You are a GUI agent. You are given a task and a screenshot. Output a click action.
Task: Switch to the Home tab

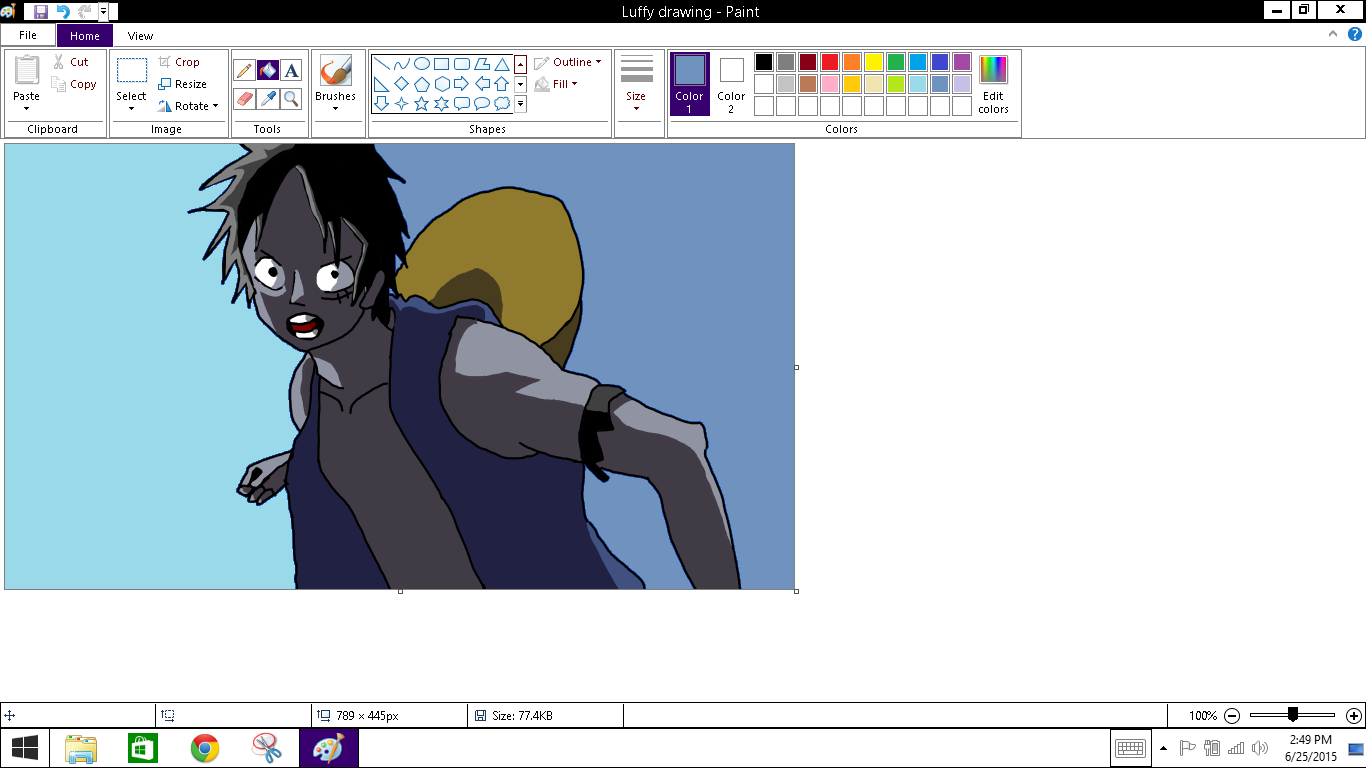coord(85,36)
